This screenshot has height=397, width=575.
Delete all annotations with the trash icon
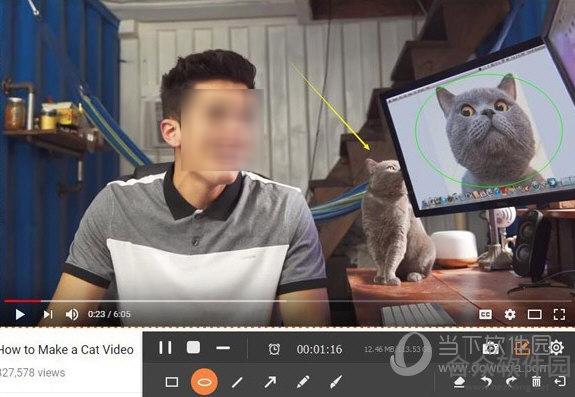pyautogui.click(x=536, y=382)
